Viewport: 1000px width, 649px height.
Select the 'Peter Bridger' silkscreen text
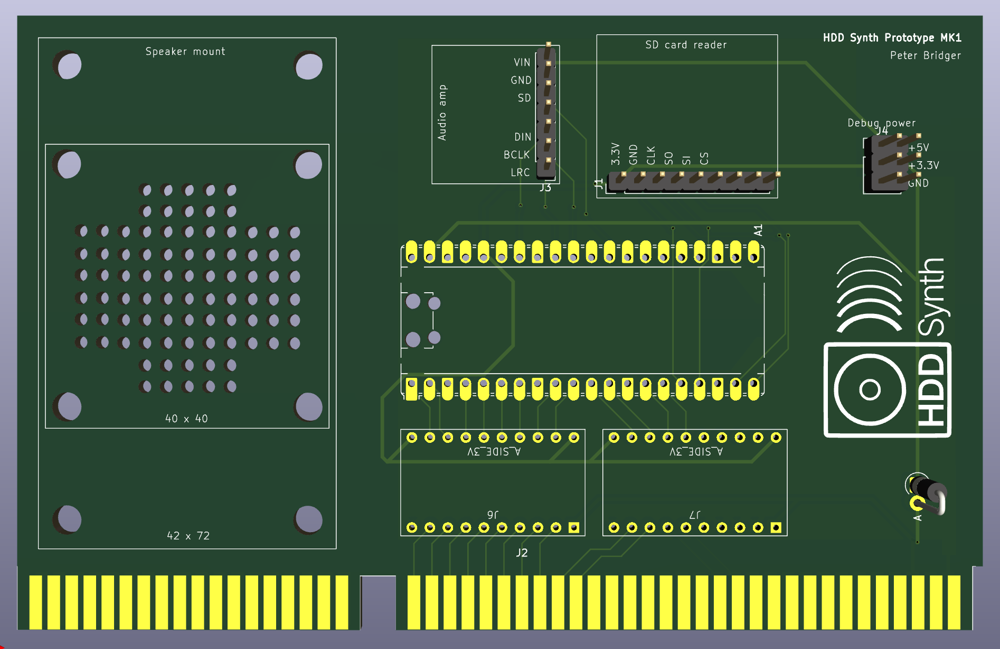[x=925, y=56]
